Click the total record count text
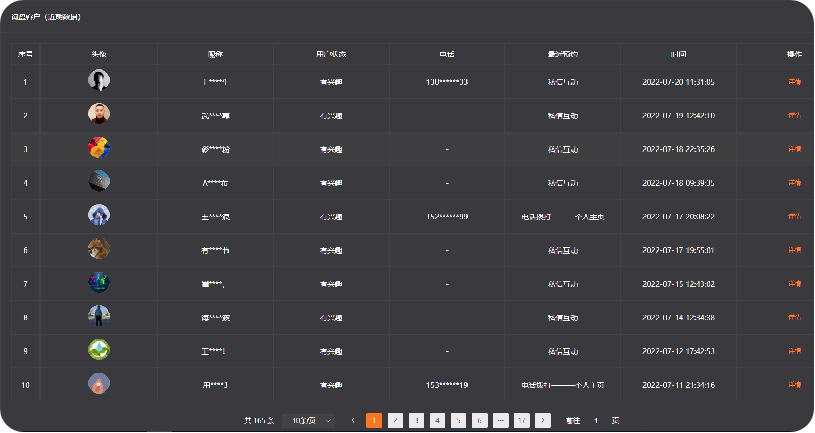This screenshot has width=815, height=433. 259,421
